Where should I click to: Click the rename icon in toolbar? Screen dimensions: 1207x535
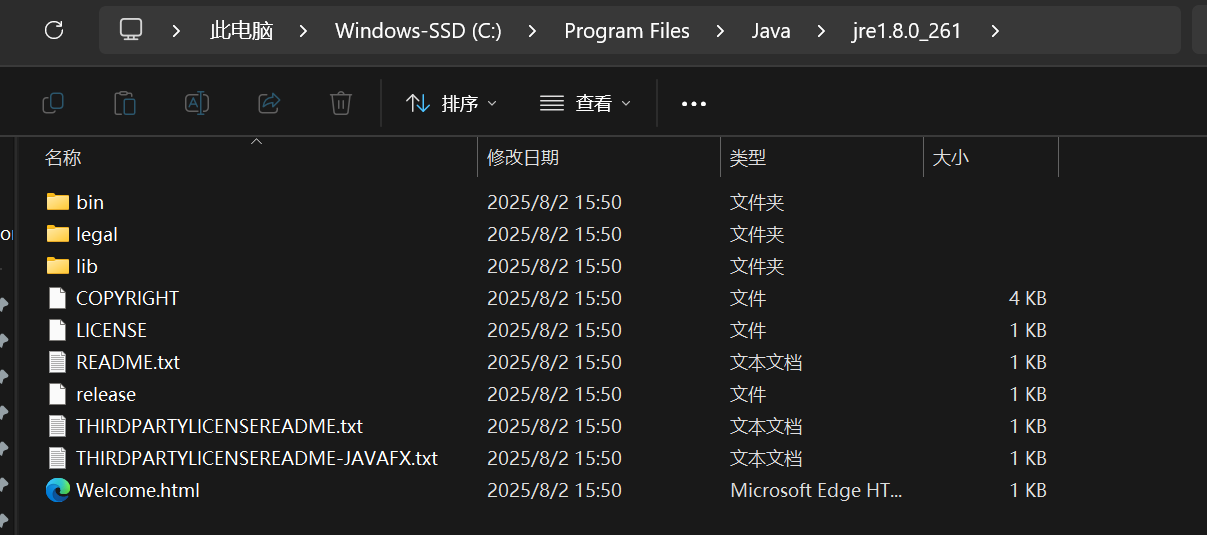(x=197, y=103)
